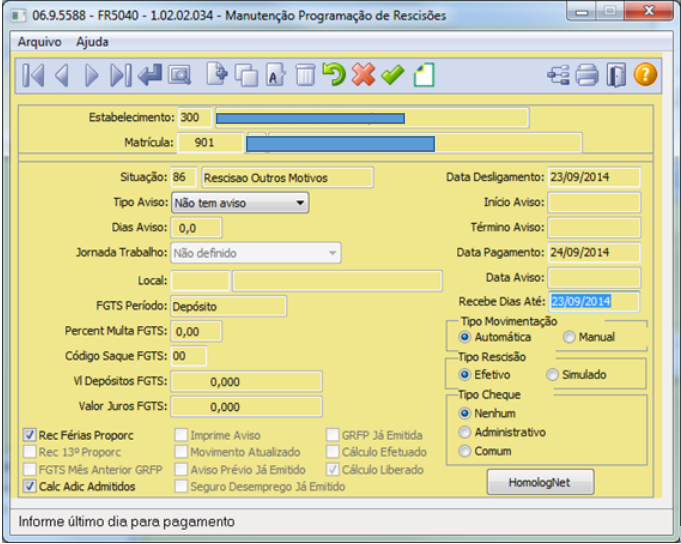This screenshot has width=681, height=544.
Task: Click the Matrícula field 901
Action: coord(210,143)
